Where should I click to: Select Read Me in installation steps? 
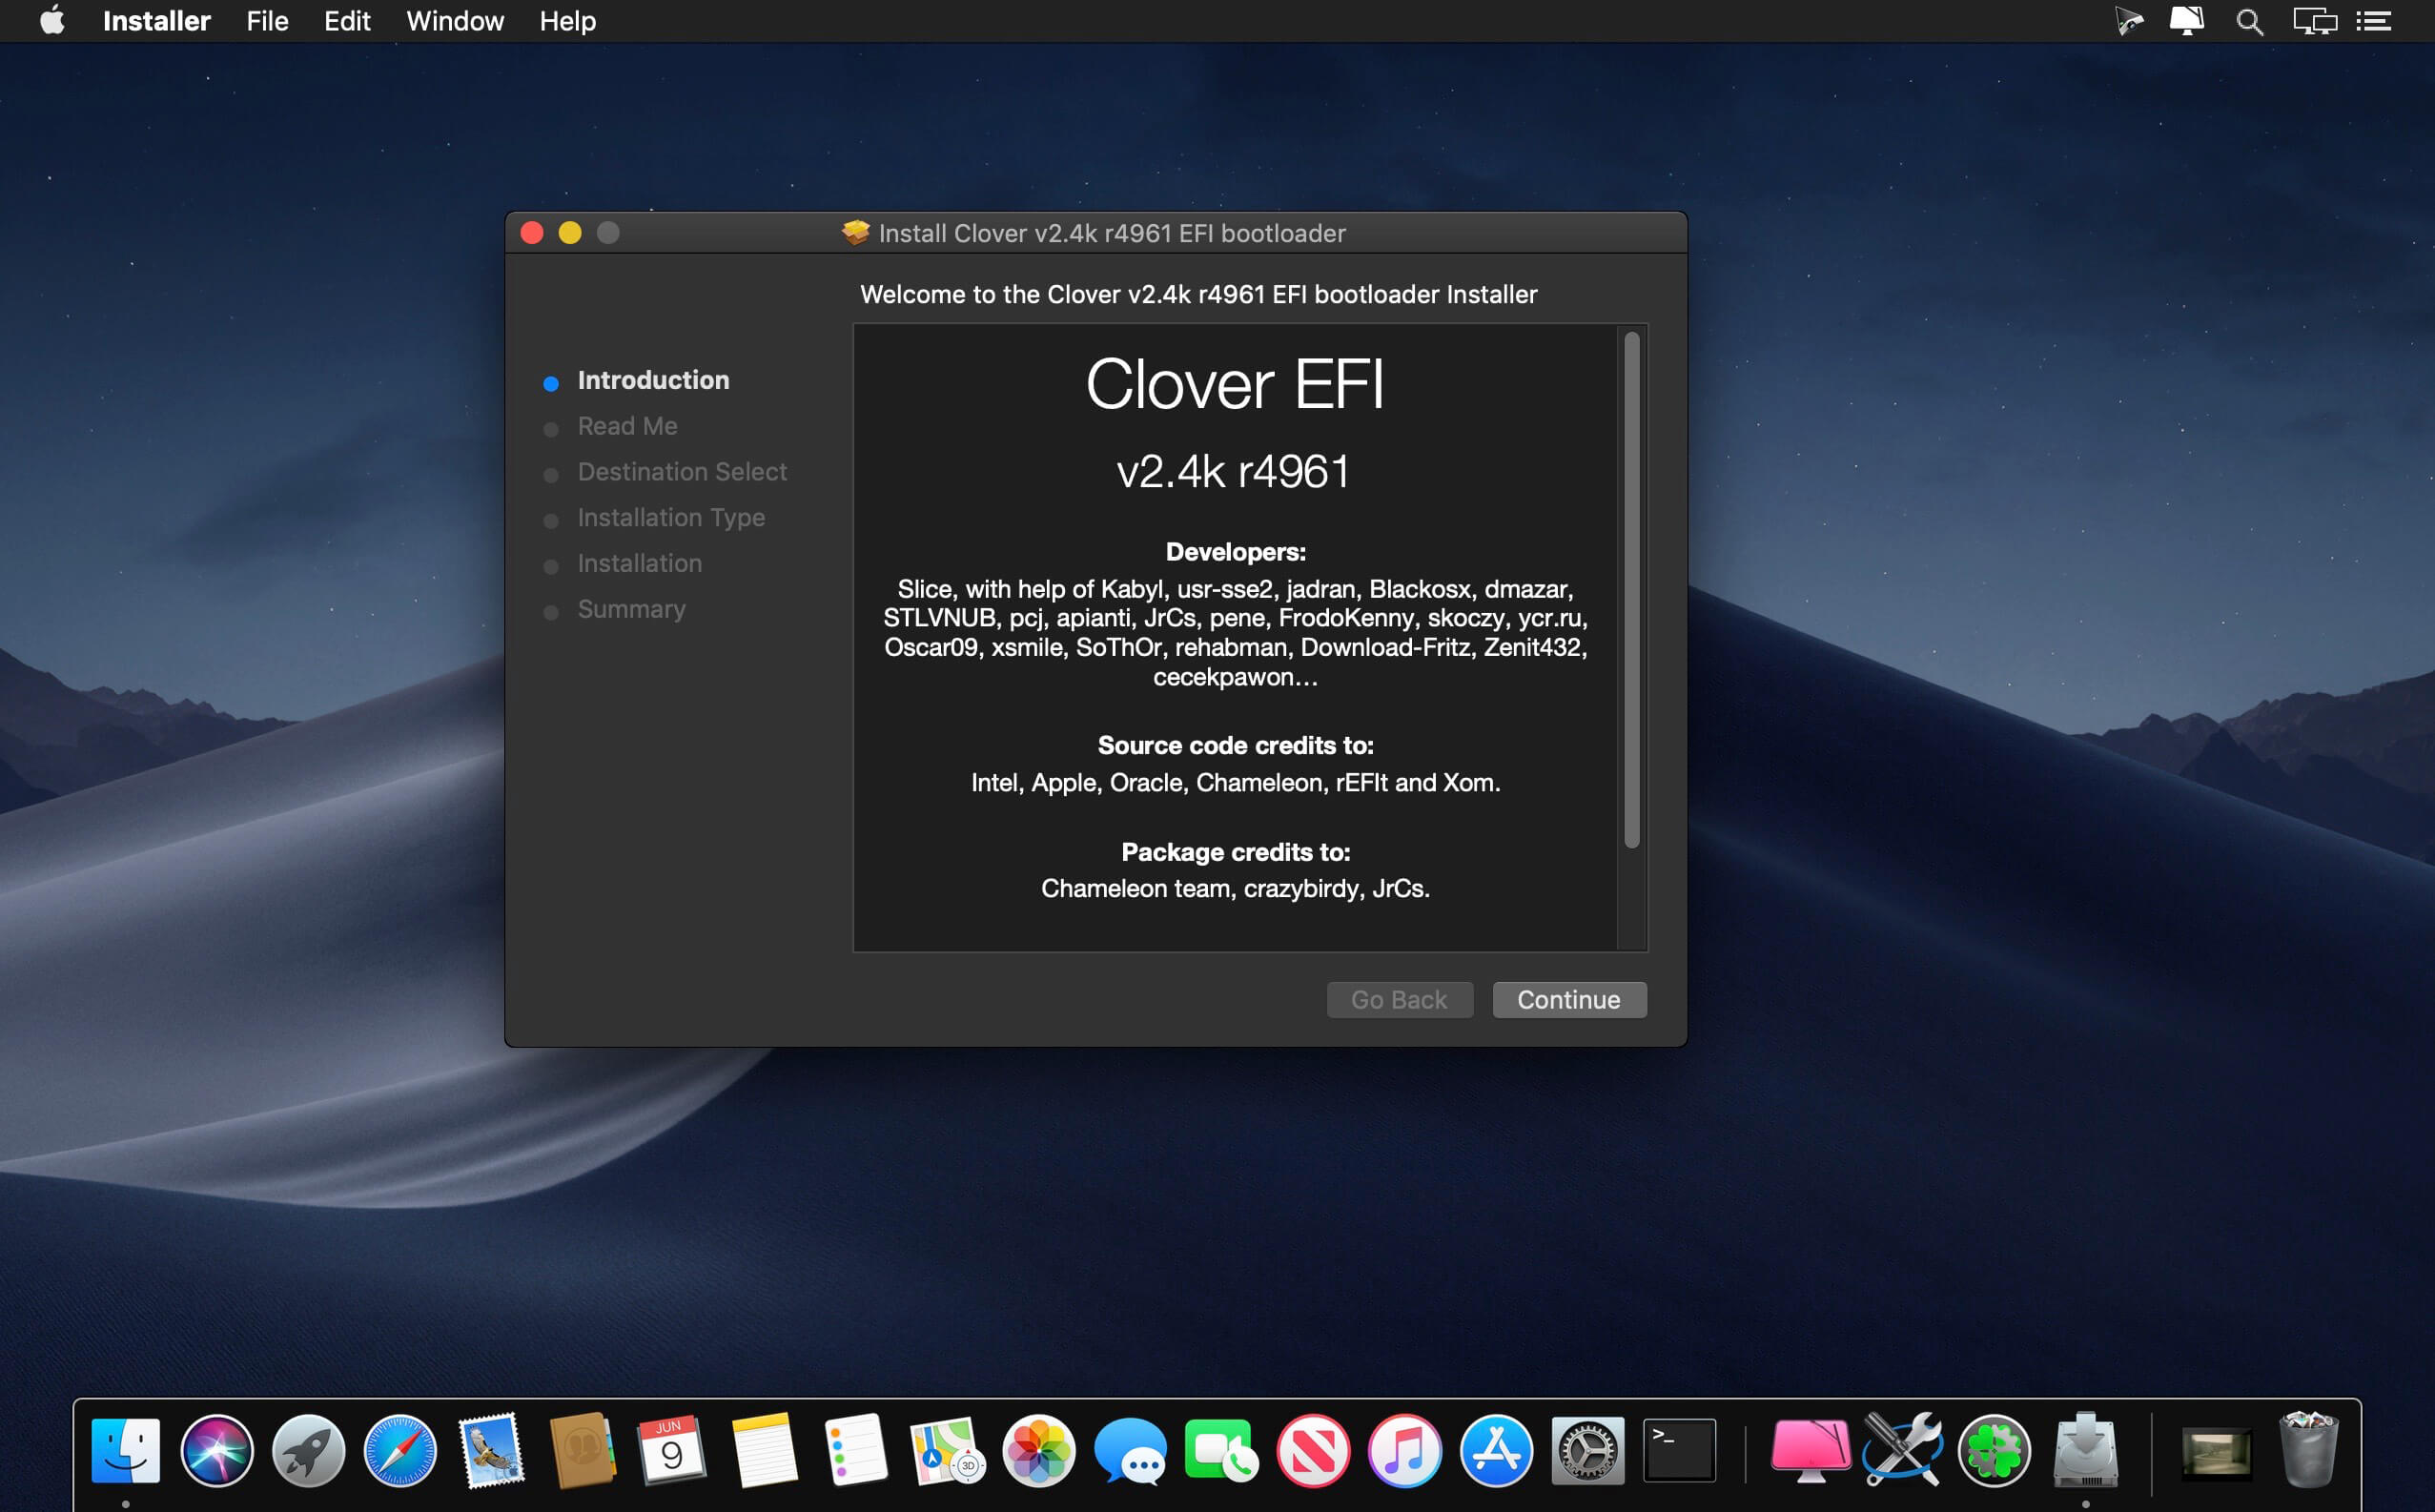coord(627,425)
